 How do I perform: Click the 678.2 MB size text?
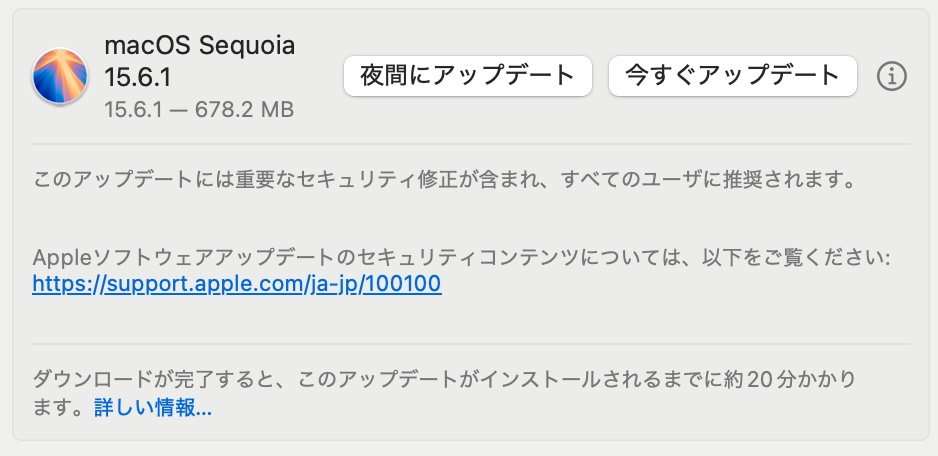pyautogui.click(x=244, y=110)
